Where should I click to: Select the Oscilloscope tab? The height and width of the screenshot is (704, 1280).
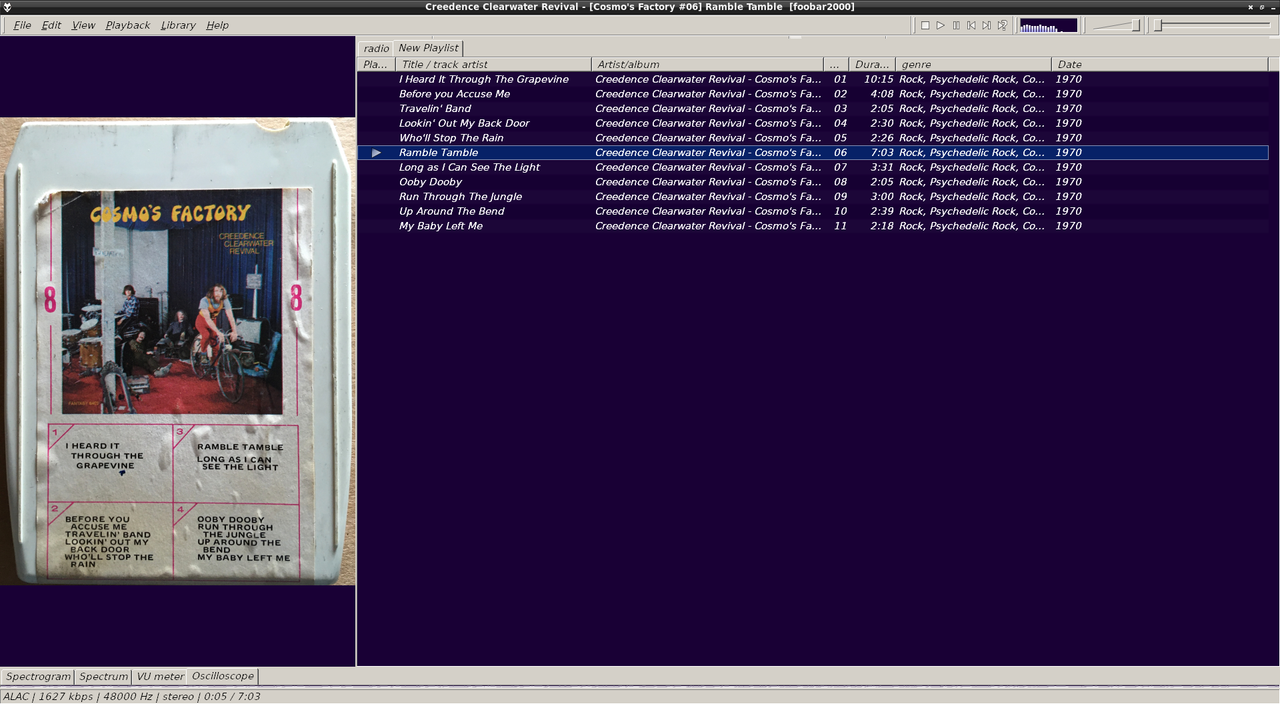tap(223, 676)
